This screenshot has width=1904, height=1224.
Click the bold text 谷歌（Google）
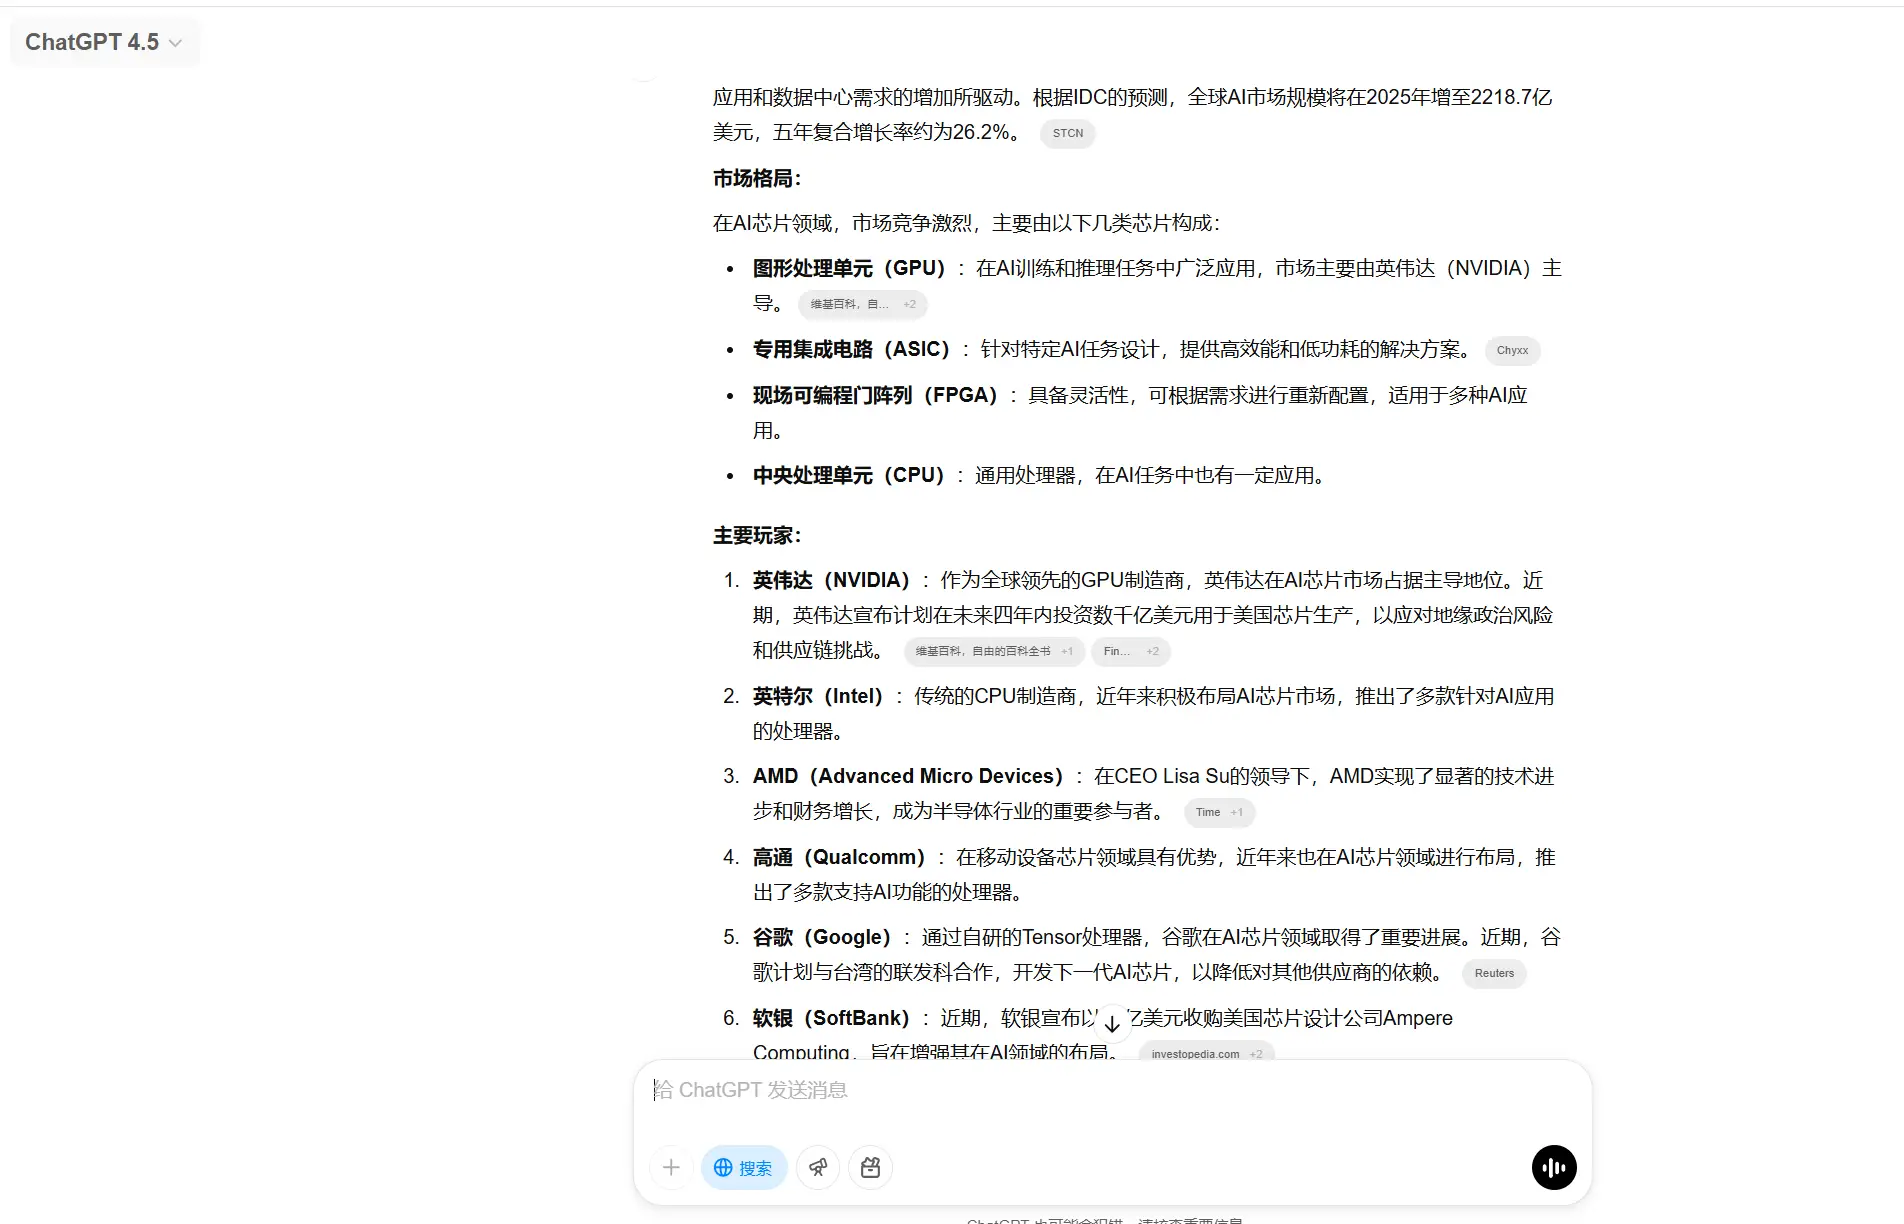coord(822,938)
